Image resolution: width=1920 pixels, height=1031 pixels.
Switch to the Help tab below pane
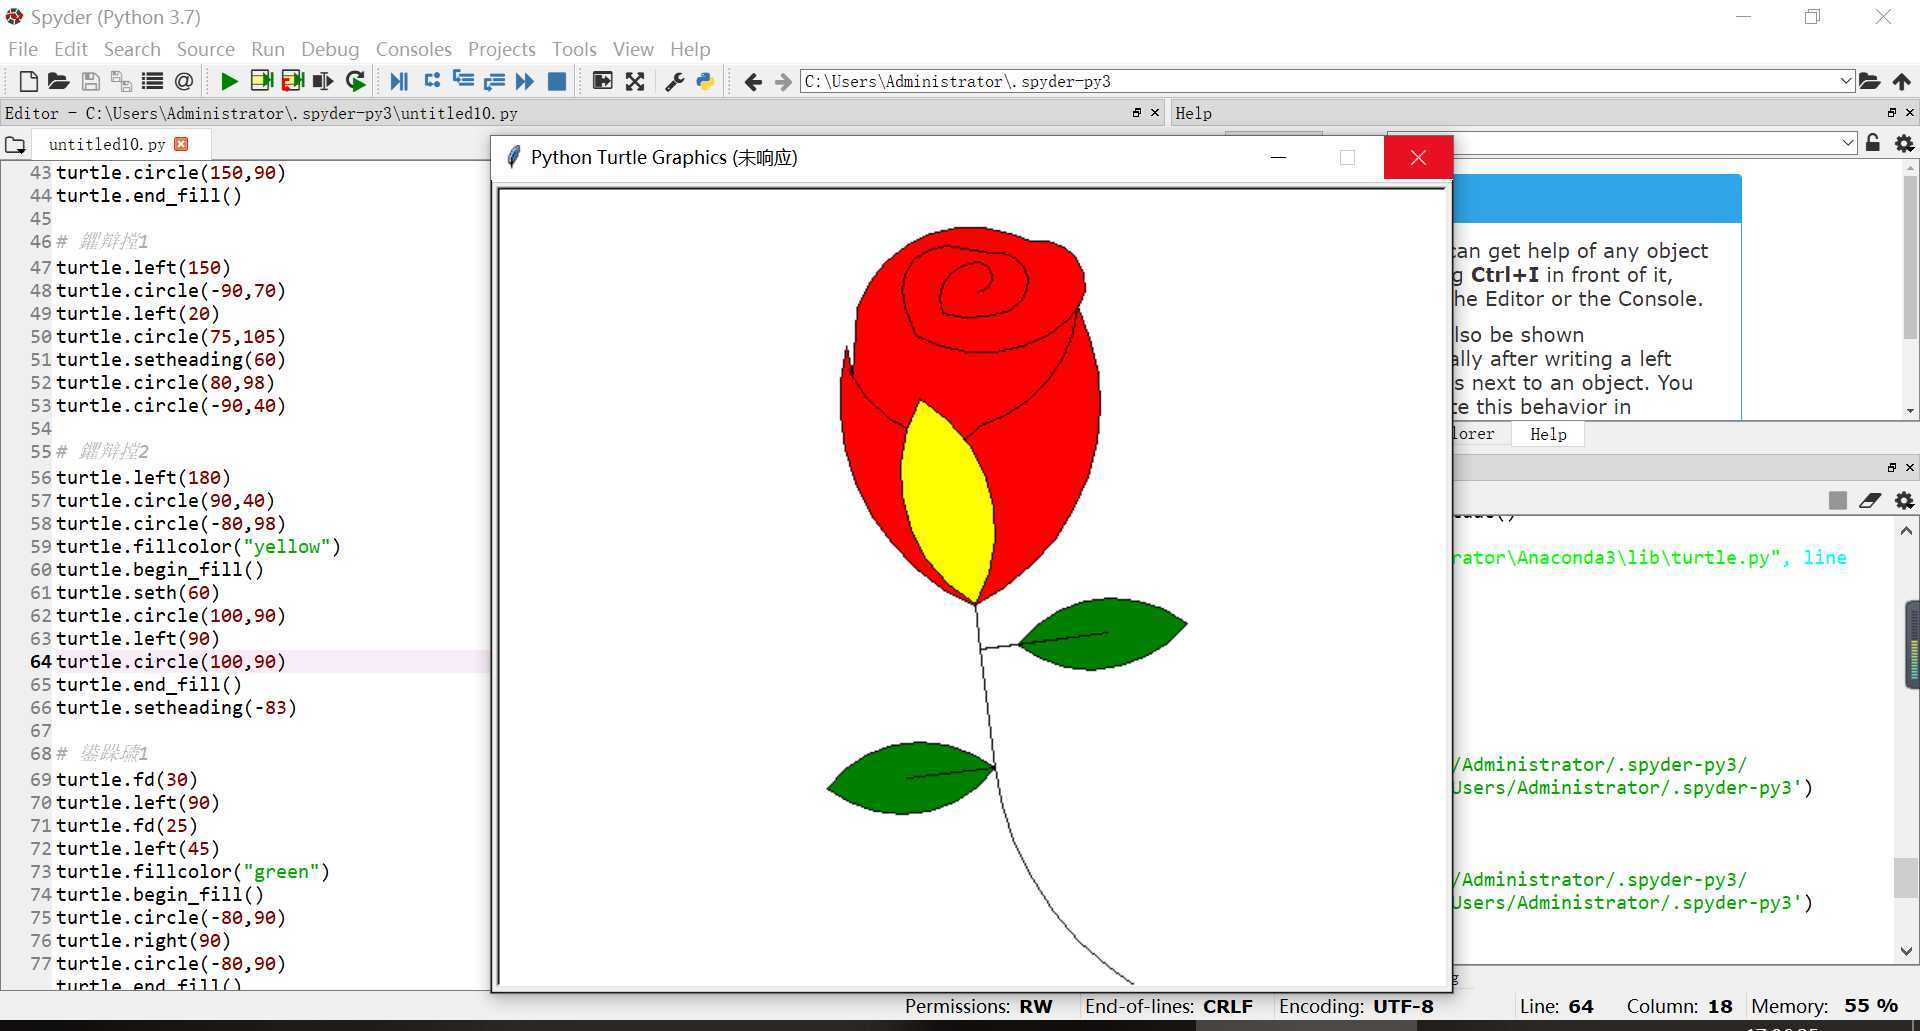[1548, 434]
